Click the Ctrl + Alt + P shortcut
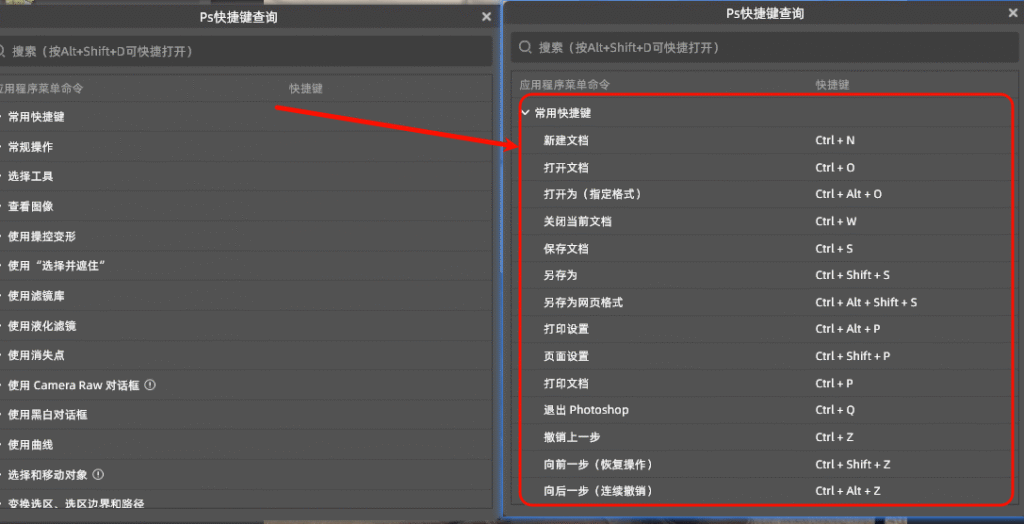Screen dimensions: 1024x524 [x=848, y=329]
